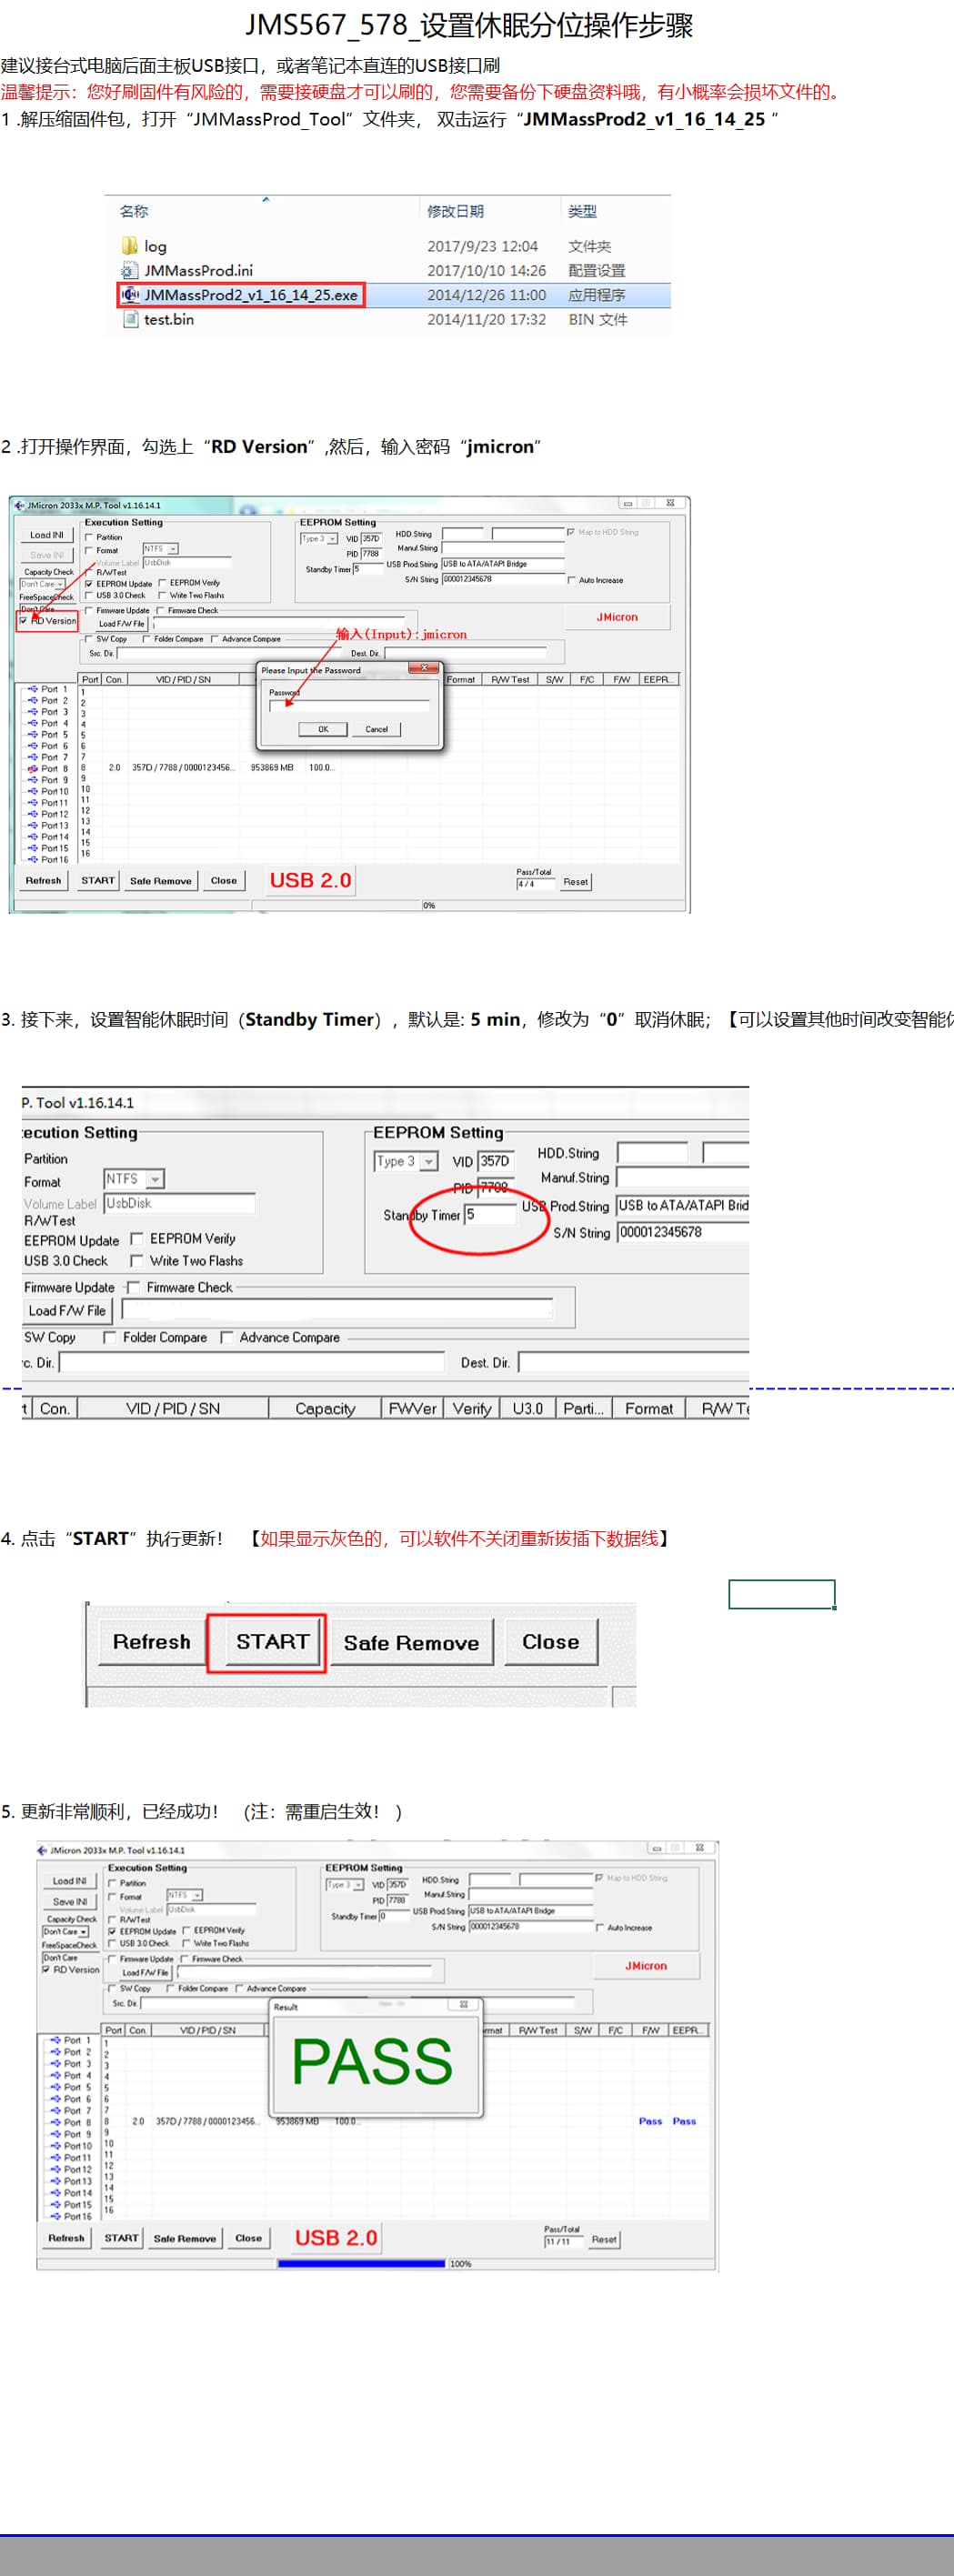Click the test.bin file icon
Viewport: 954px width, 2576px height.
129,319
